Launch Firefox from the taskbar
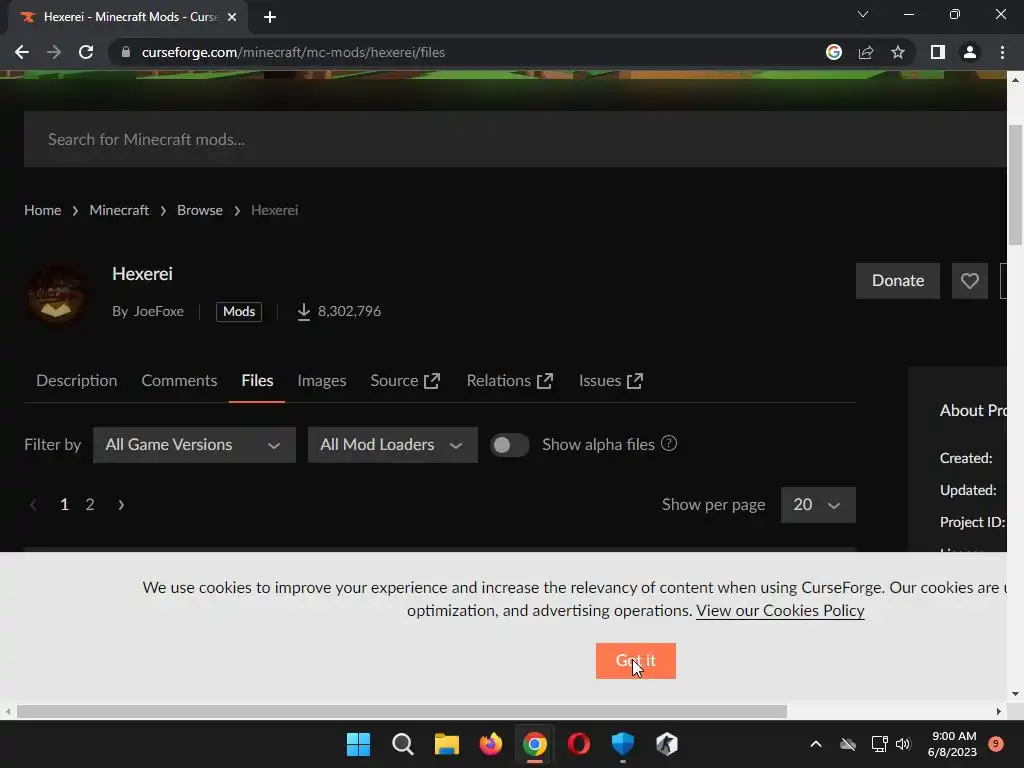 pos(490,744)
